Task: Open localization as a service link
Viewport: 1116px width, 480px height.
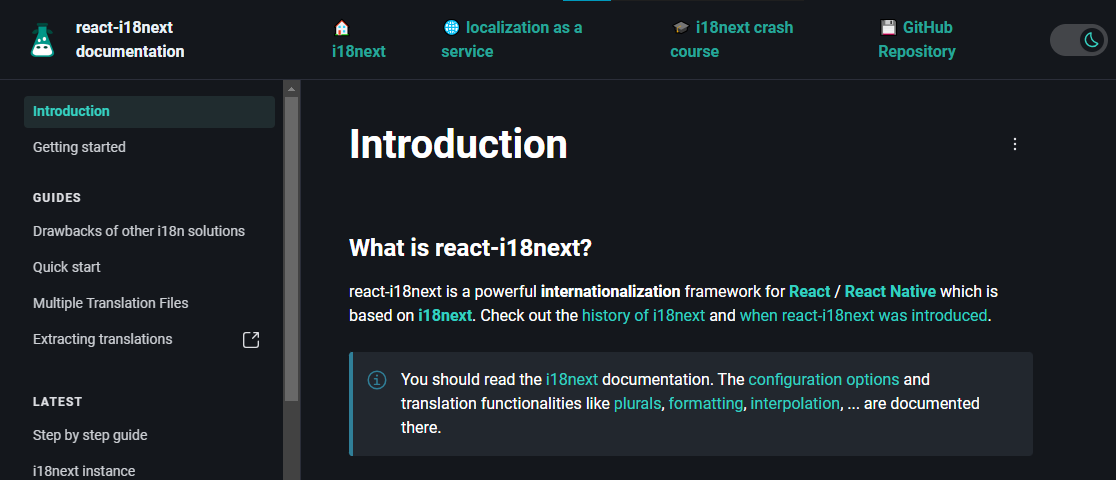Action: point(512,40)
